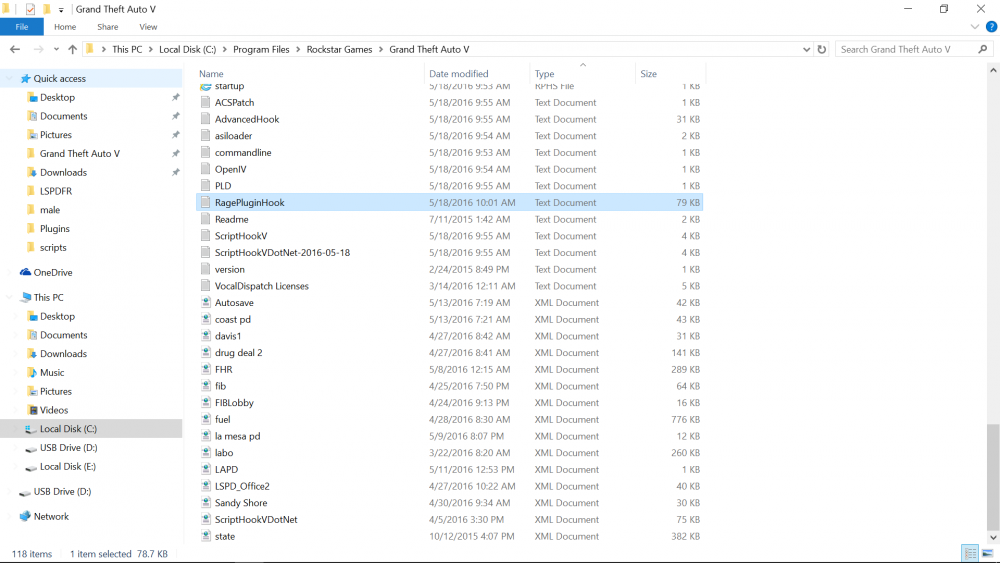
Task: Expand subfolders after Program Files in path
Action: (298, 49)
